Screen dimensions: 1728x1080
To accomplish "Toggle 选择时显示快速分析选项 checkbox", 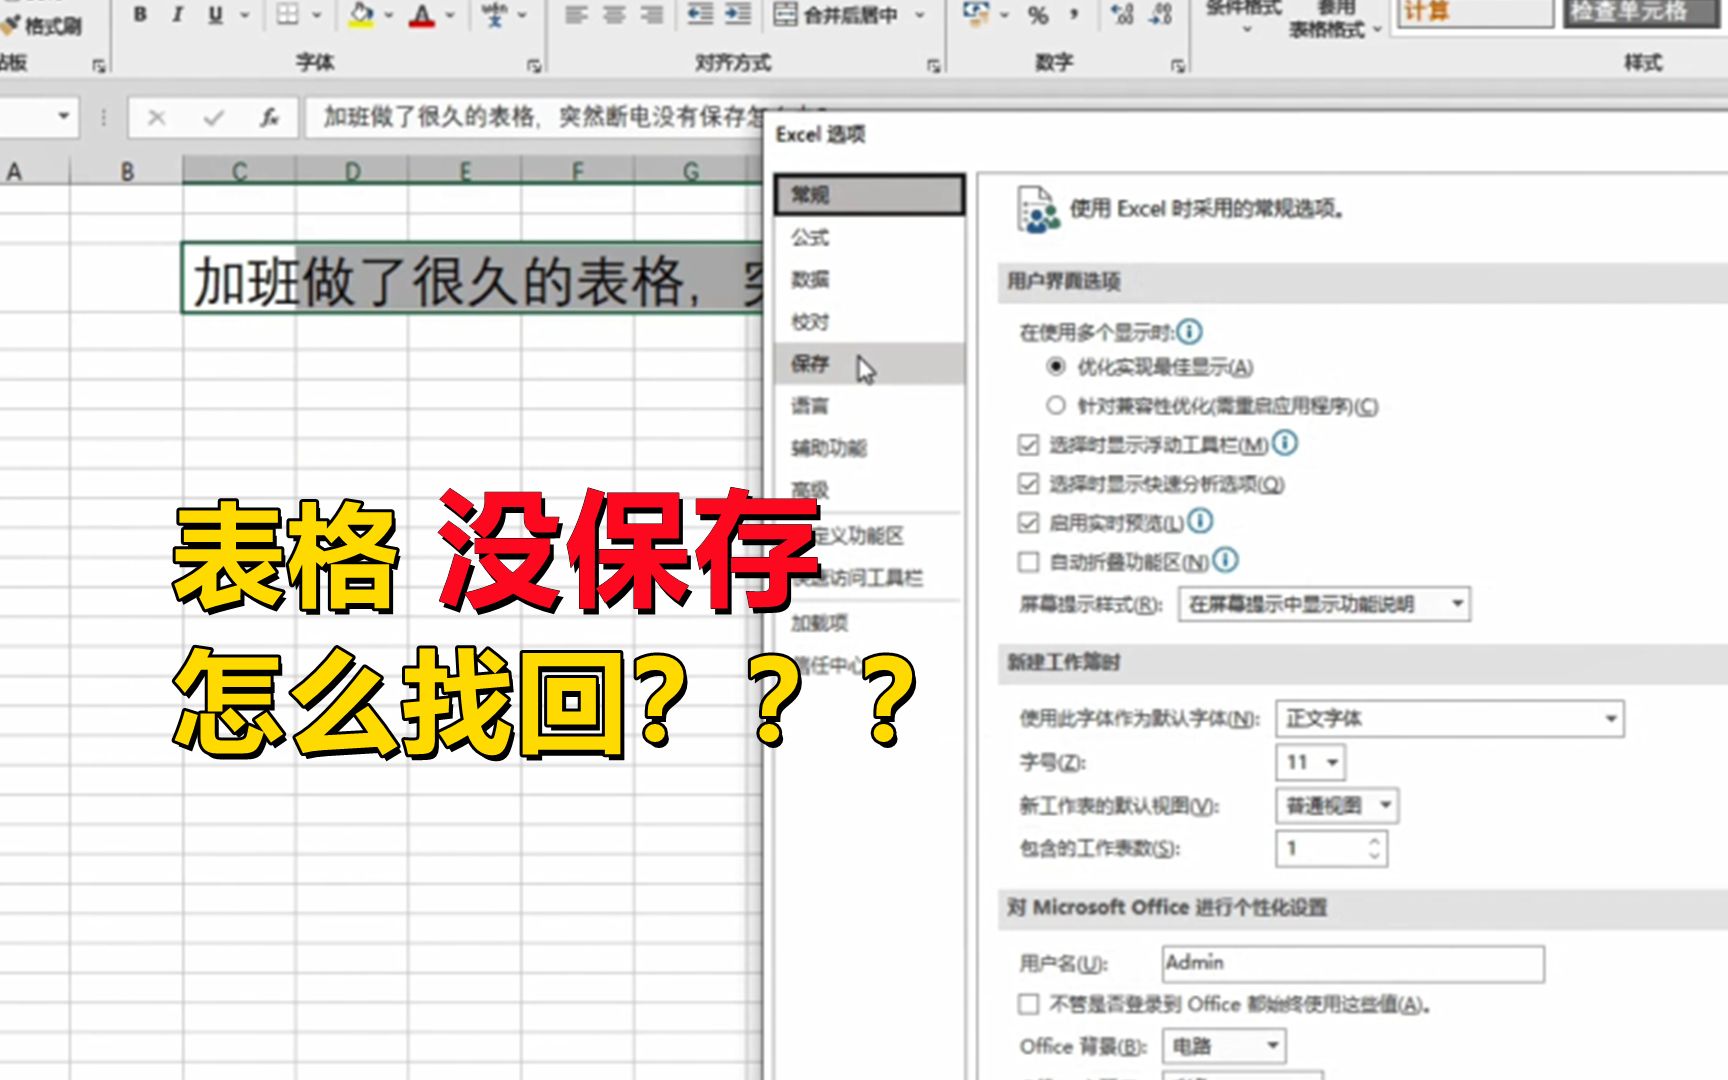I will (x=1028, y=484).
